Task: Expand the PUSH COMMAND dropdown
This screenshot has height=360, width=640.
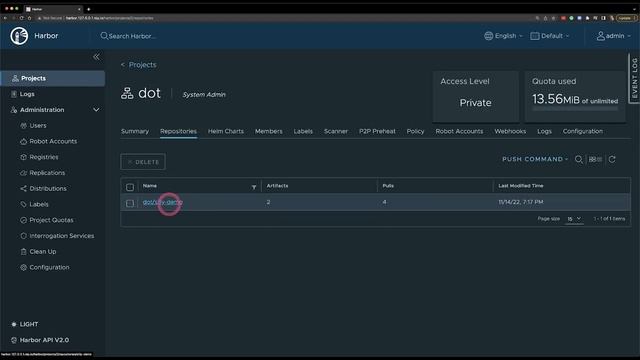Action: point(535,159)
